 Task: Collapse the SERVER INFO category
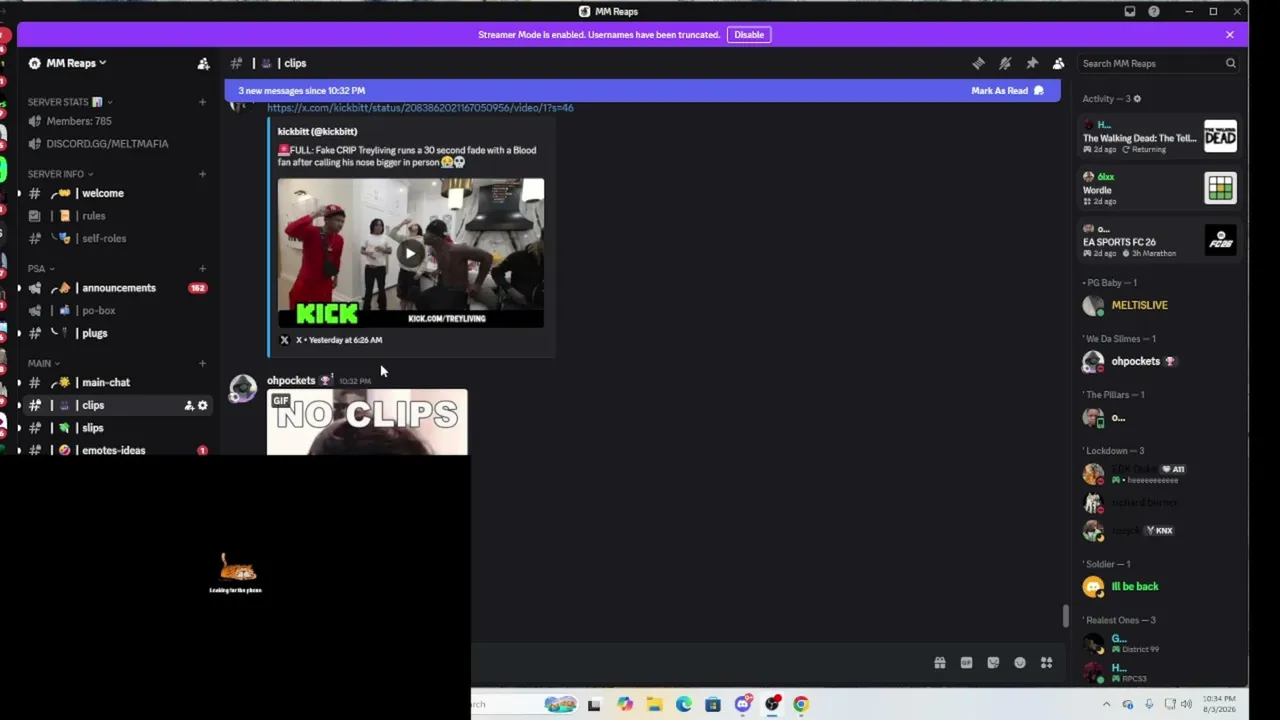tap(60, 174)
